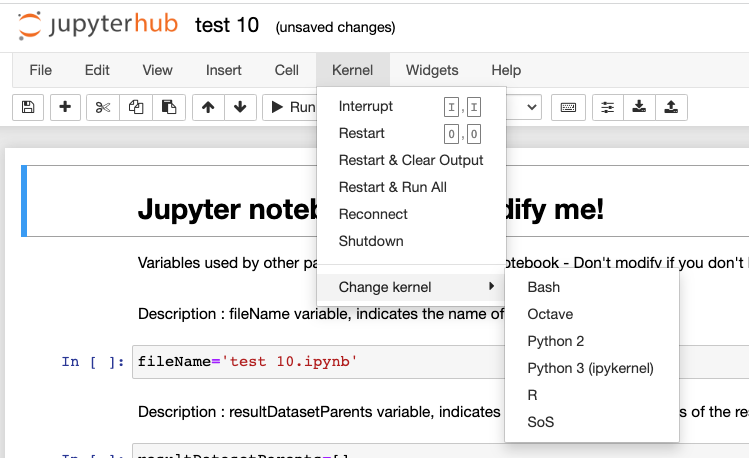749x458 pixels.
Task: Click the sliders icon in the toolbar
Action: (608, 107)
